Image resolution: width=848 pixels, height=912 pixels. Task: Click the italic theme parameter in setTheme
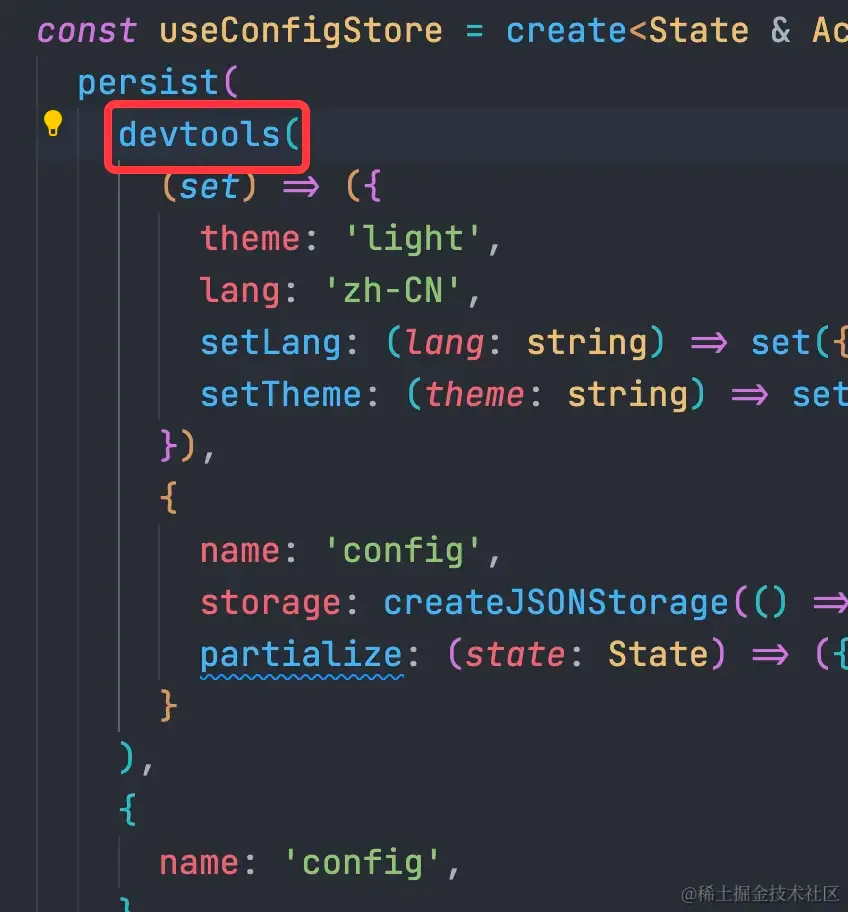click(475, 394)
